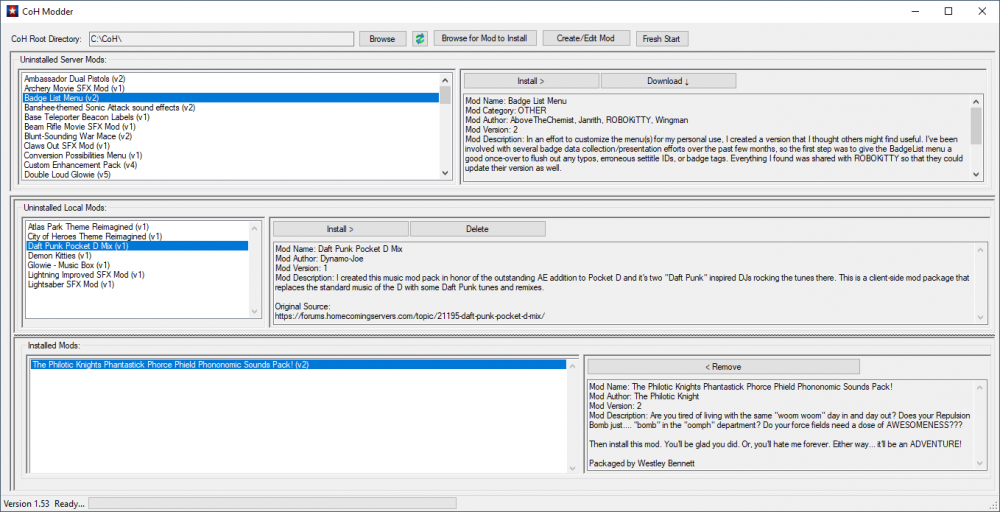Maximize the CoH Modder window

(948, 11)
